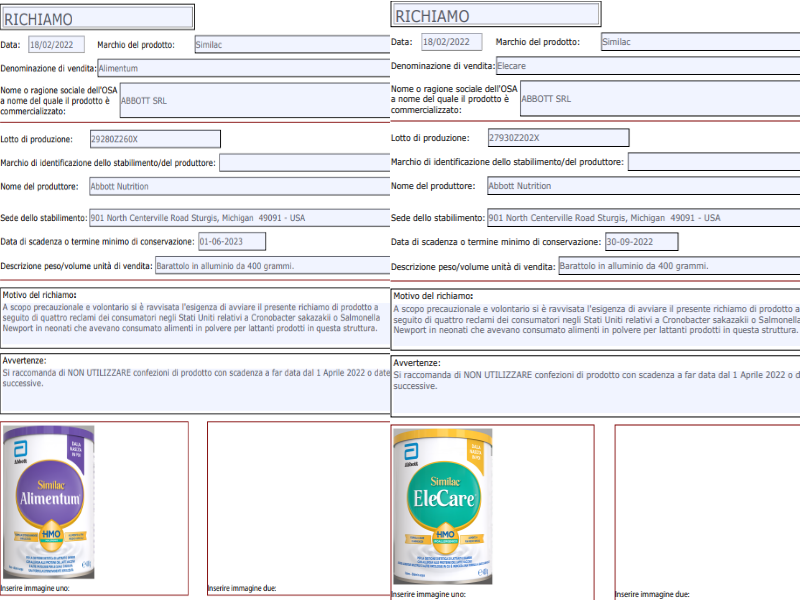The width and height of the screenshot is (800, 600).
Task: Edit the Descrizione peso/volume field in the Elecare form
Action: pos(680,266)
